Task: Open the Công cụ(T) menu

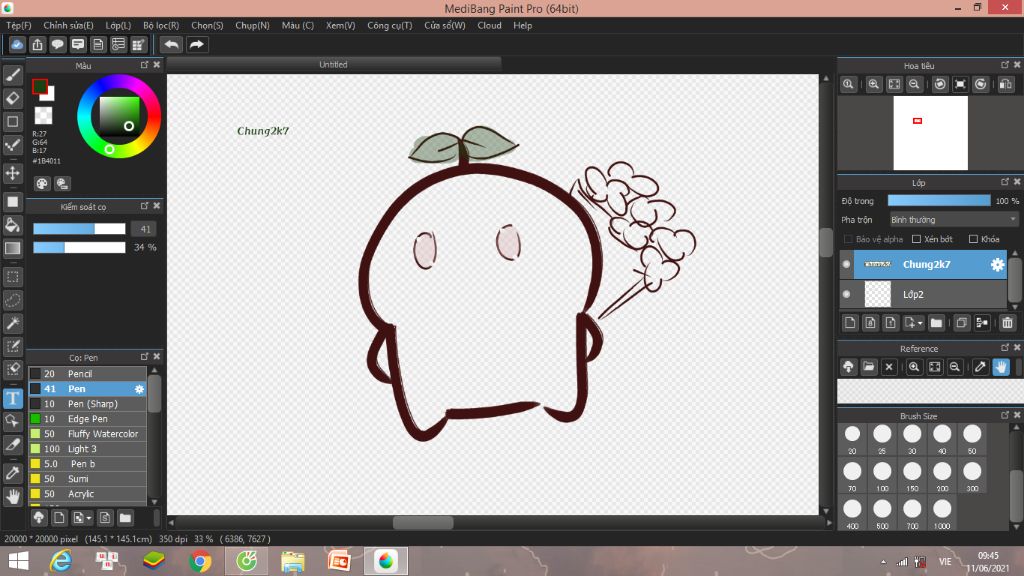Action: [390, 25]
